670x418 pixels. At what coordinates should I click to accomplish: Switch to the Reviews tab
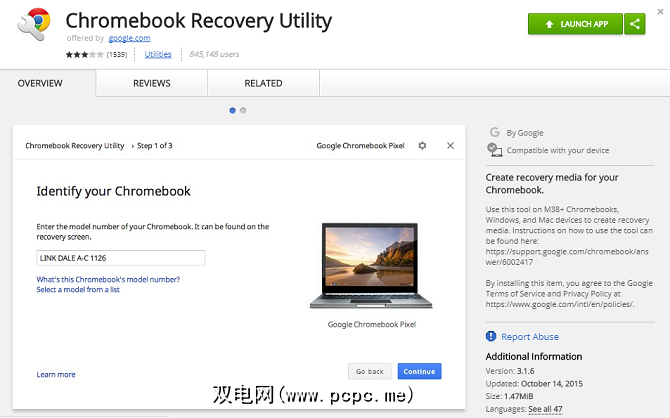coord(152,83)
